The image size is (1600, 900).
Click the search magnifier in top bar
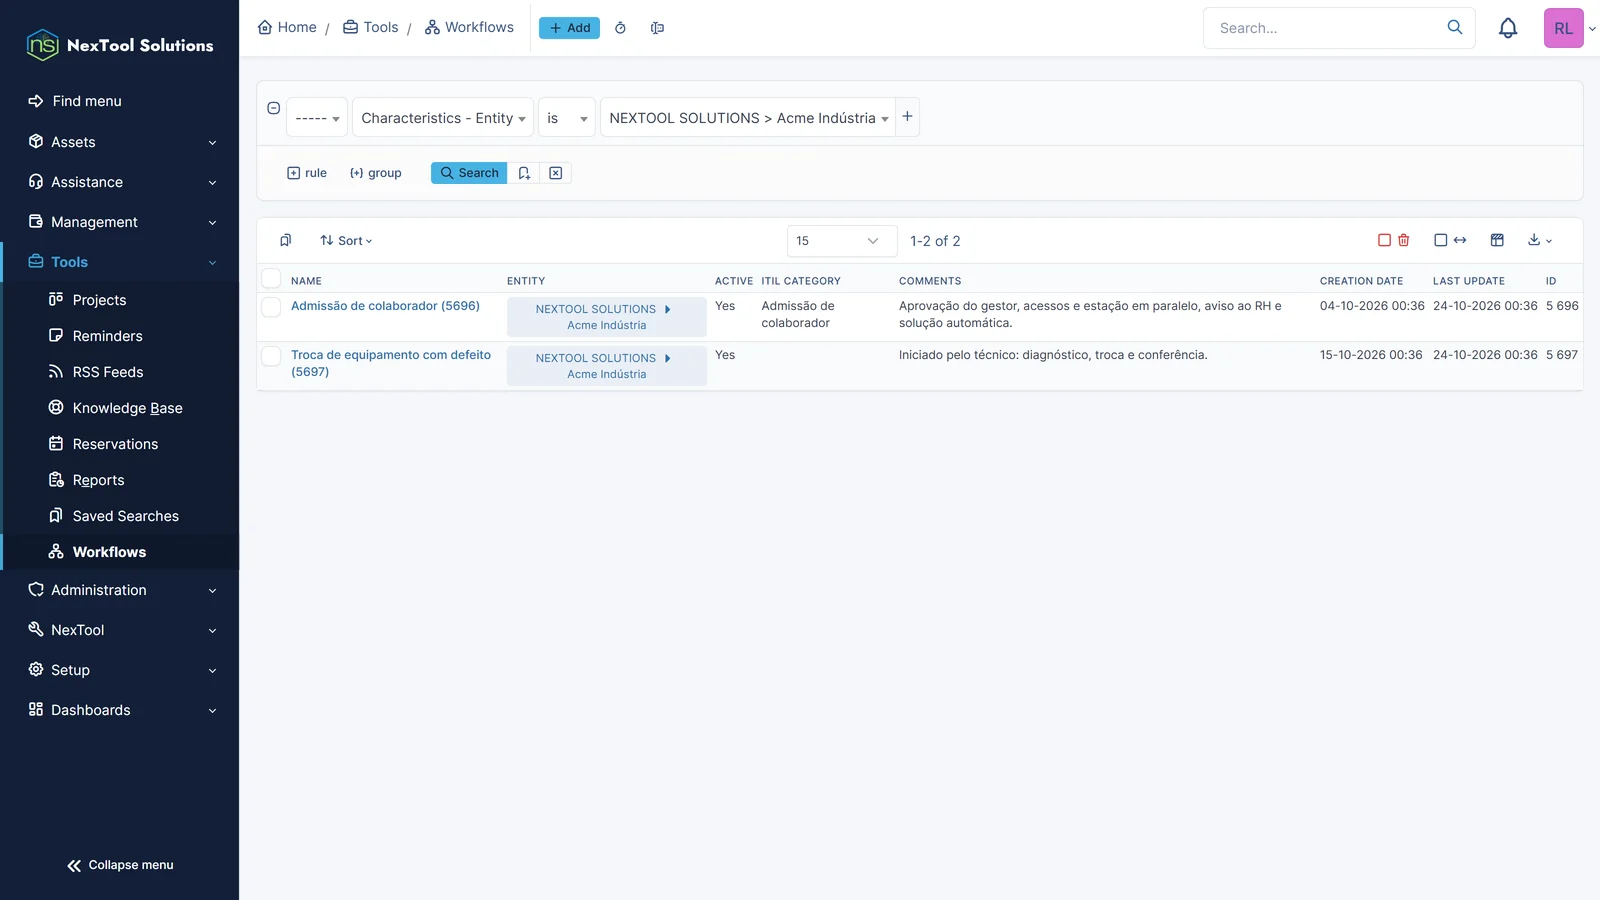[1455, 27]
